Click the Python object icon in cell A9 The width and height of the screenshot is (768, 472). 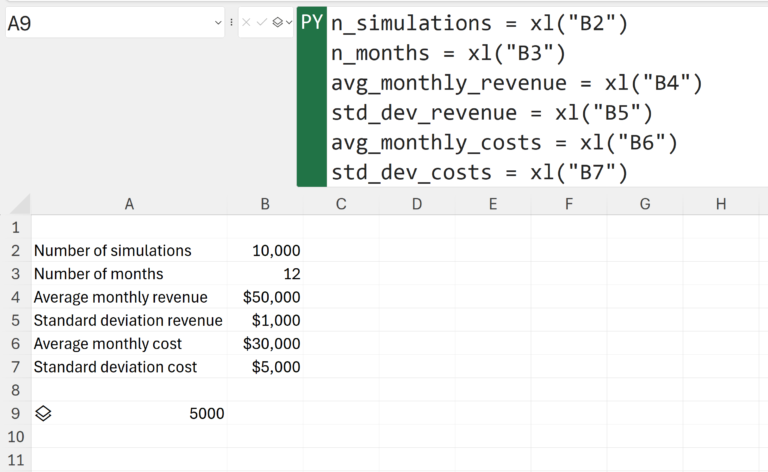point(43,413)
